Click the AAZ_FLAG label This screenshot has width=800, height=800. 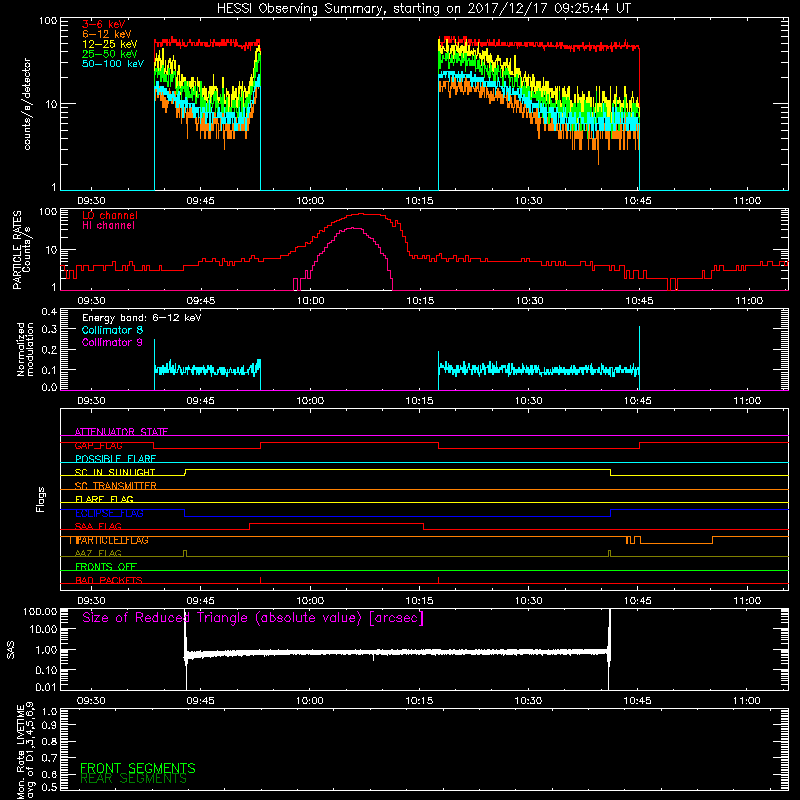98,553
